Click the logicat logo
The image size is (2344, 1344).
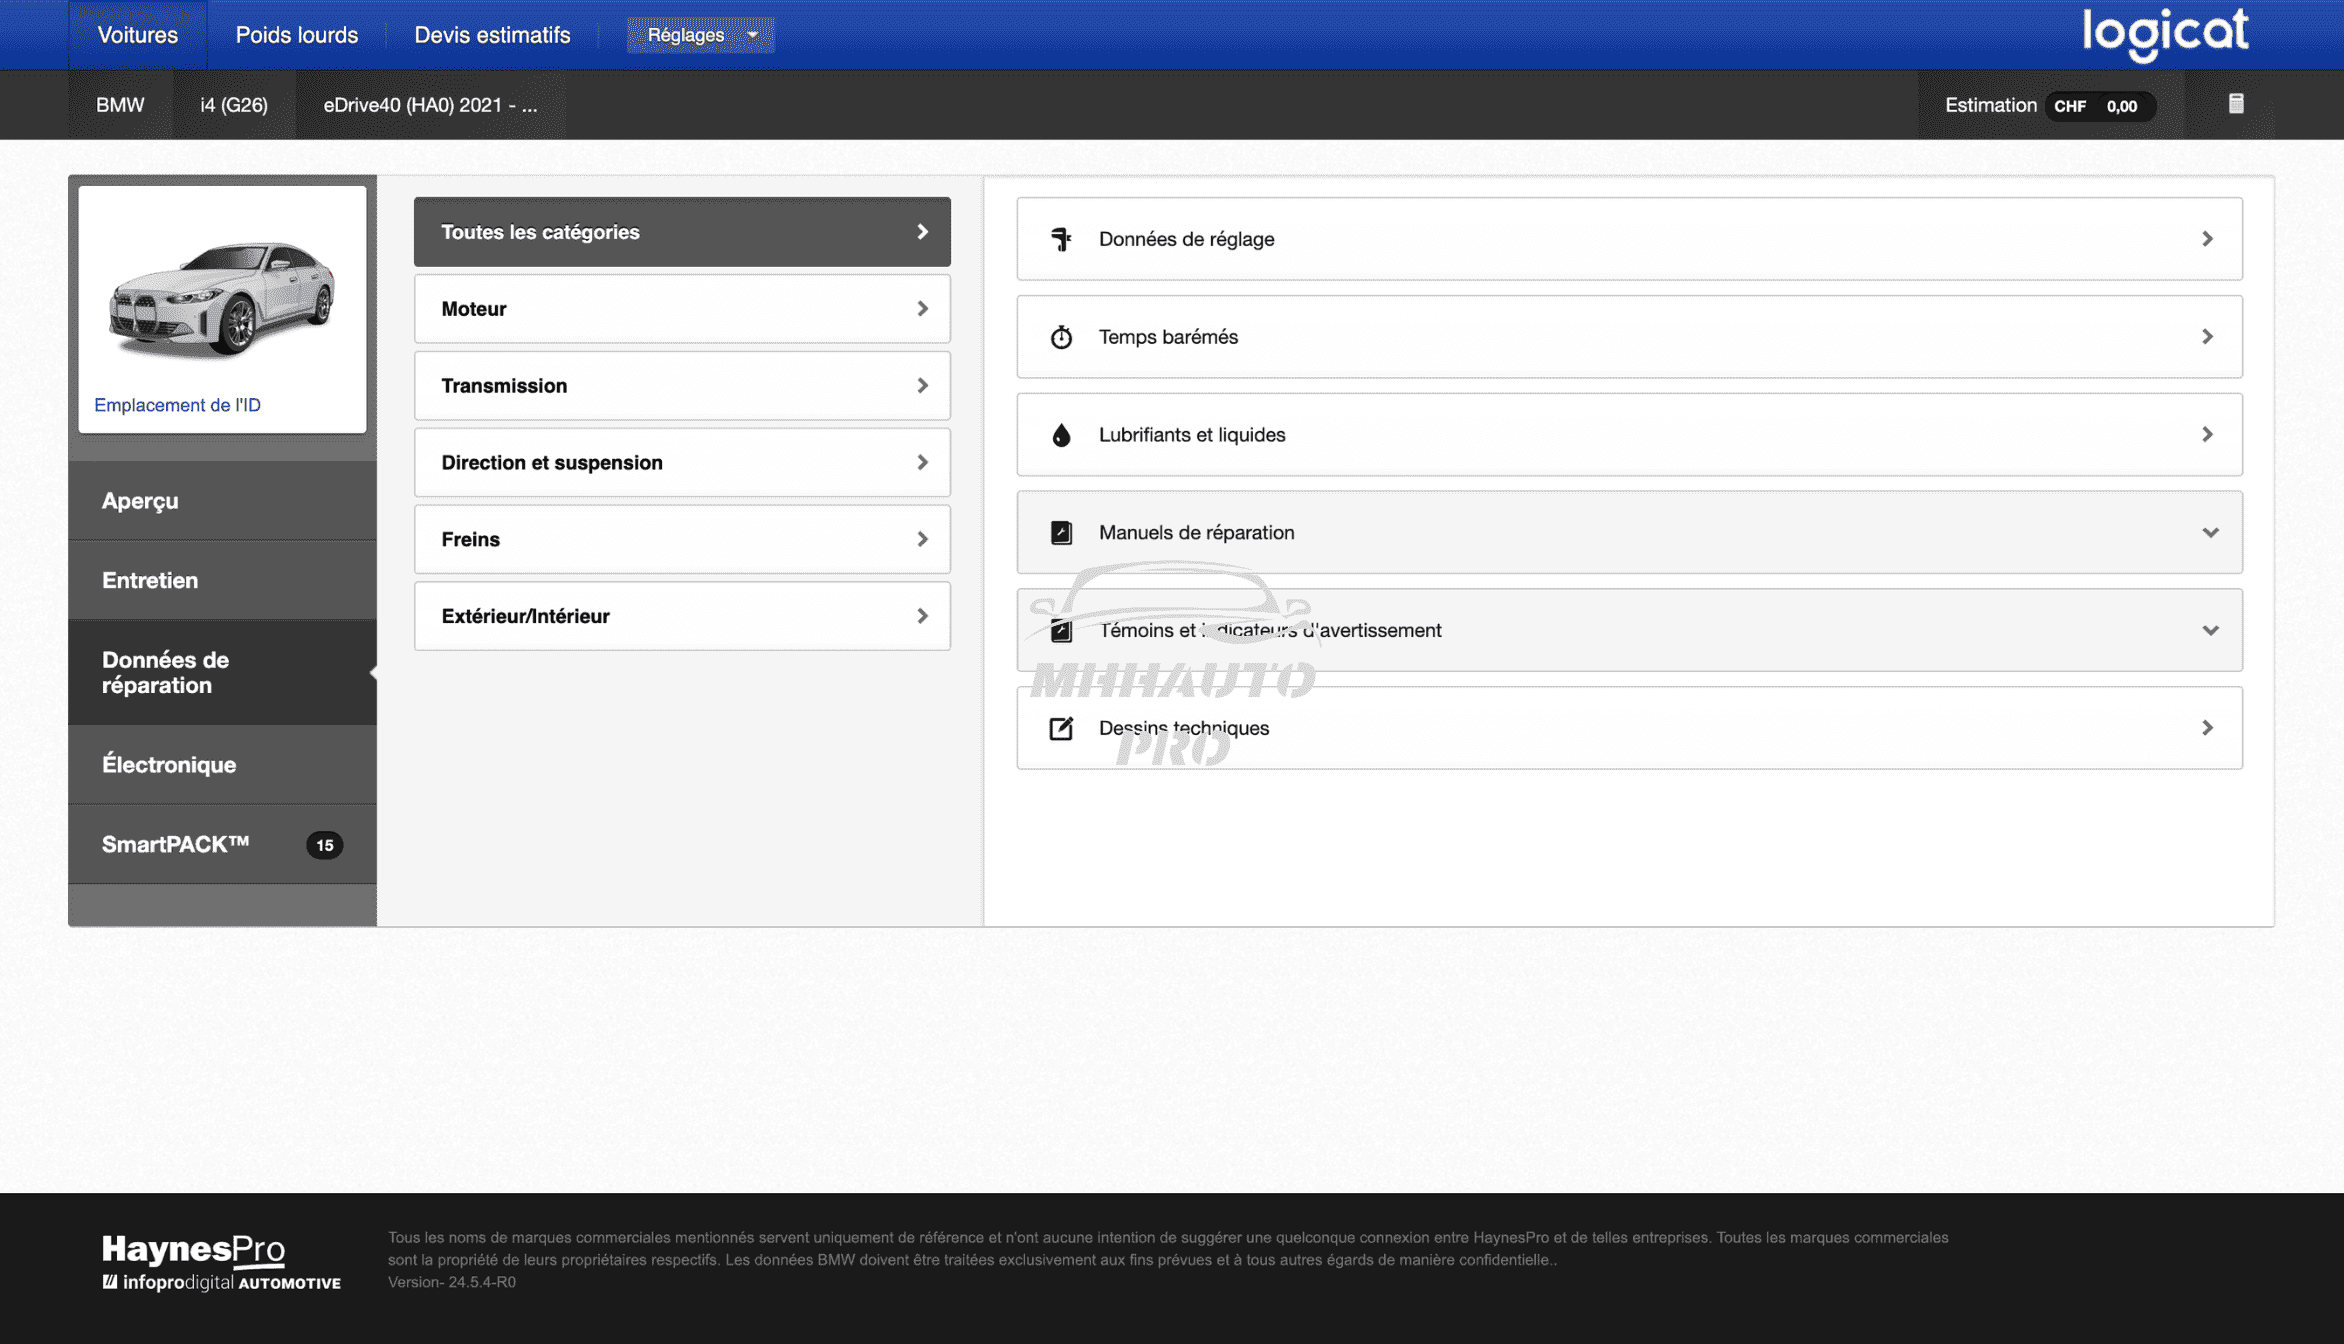coord(2165,34)
